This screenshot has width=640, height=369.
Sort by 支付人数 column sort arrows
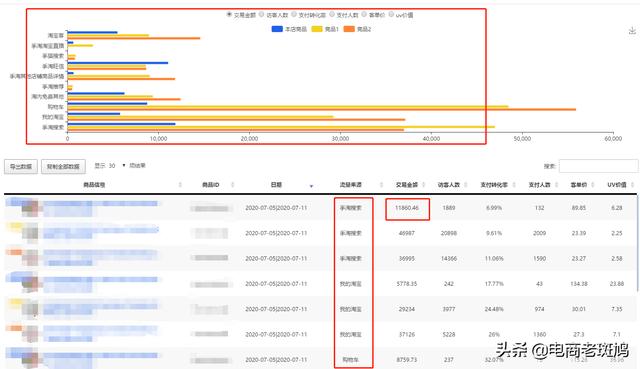(x=556, y=185)
